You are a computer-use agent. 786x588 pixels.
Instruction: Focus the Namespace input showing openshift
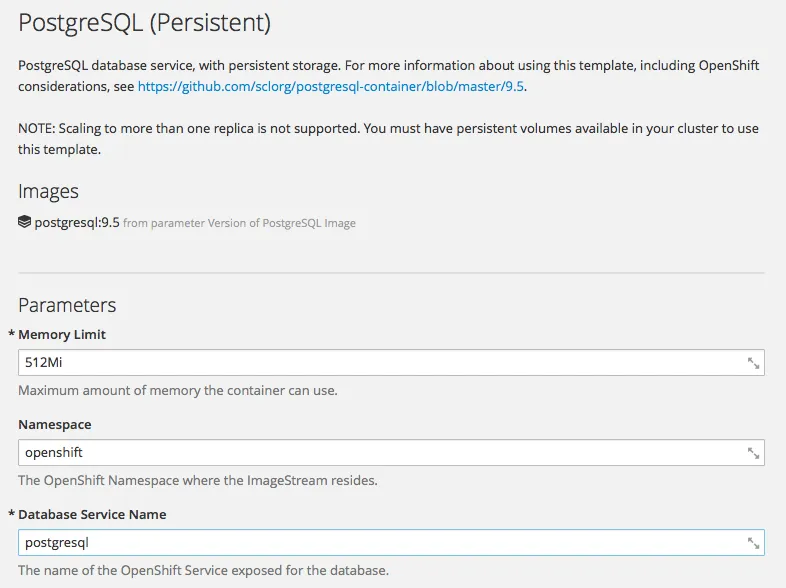click(x=380, y=453)
